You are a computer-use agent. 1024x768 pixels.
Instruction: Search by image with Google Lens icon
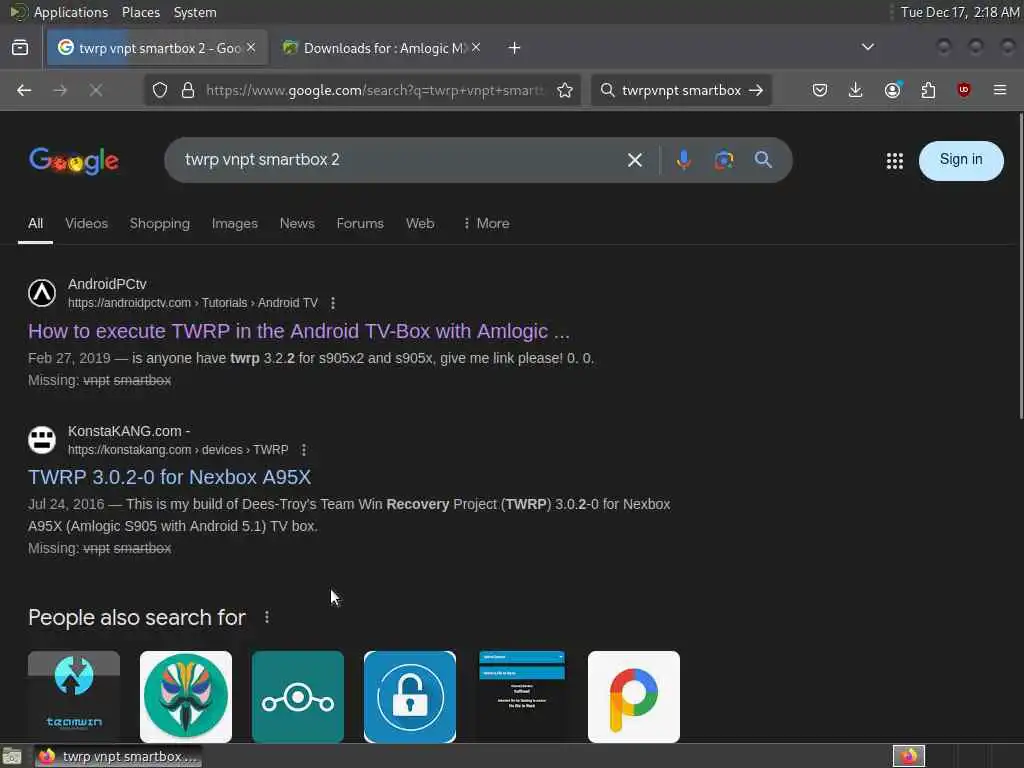point(724,160)
